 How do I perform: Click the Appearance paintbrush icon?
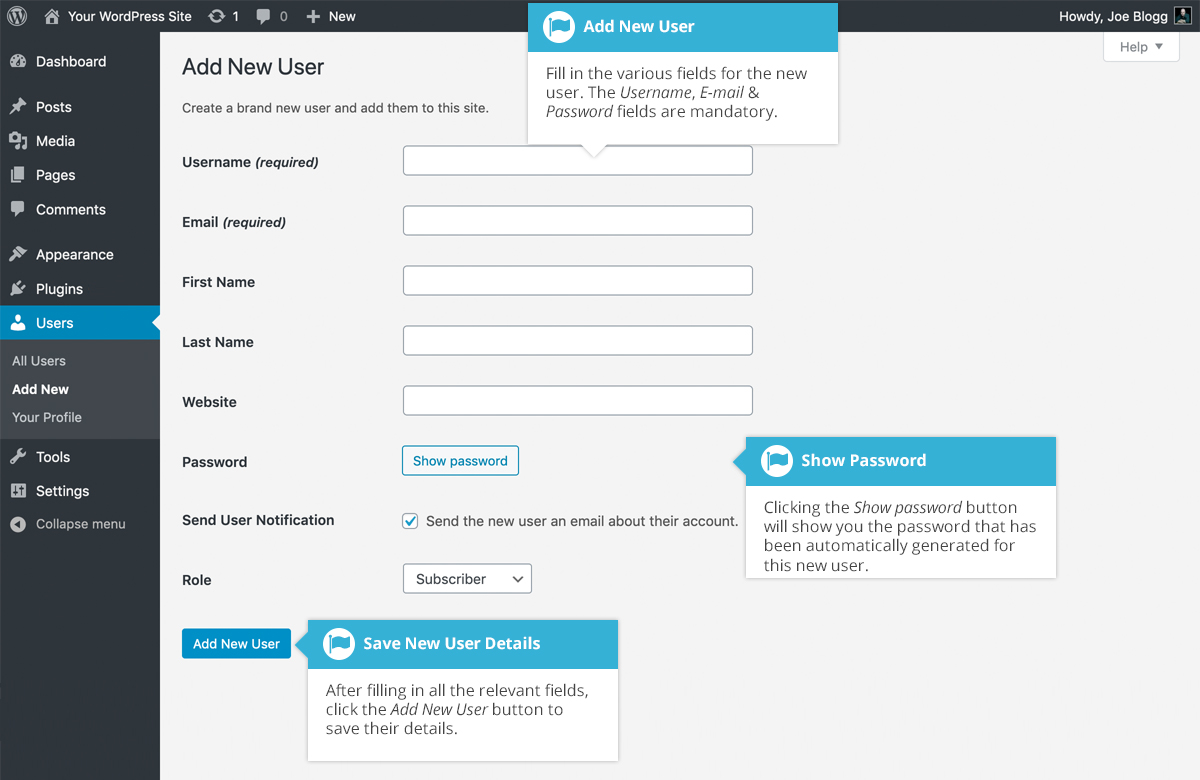(18, 254)
